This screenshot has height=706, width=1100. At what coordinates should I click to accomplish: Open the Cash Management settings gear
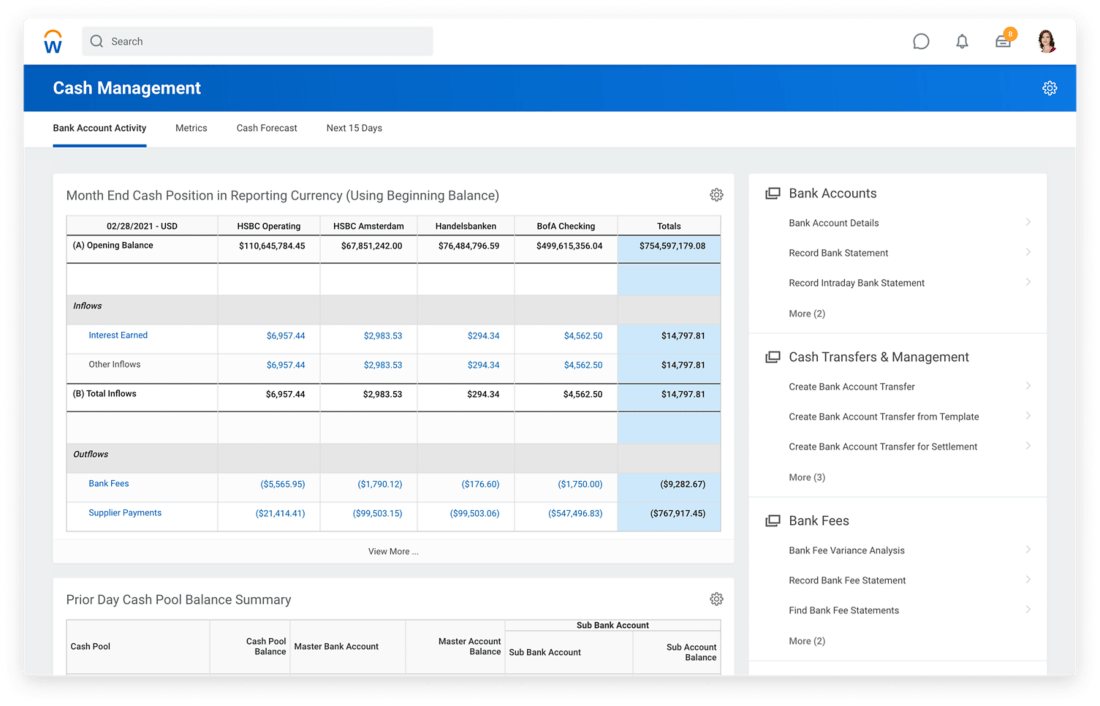[x=1049, y=88]
